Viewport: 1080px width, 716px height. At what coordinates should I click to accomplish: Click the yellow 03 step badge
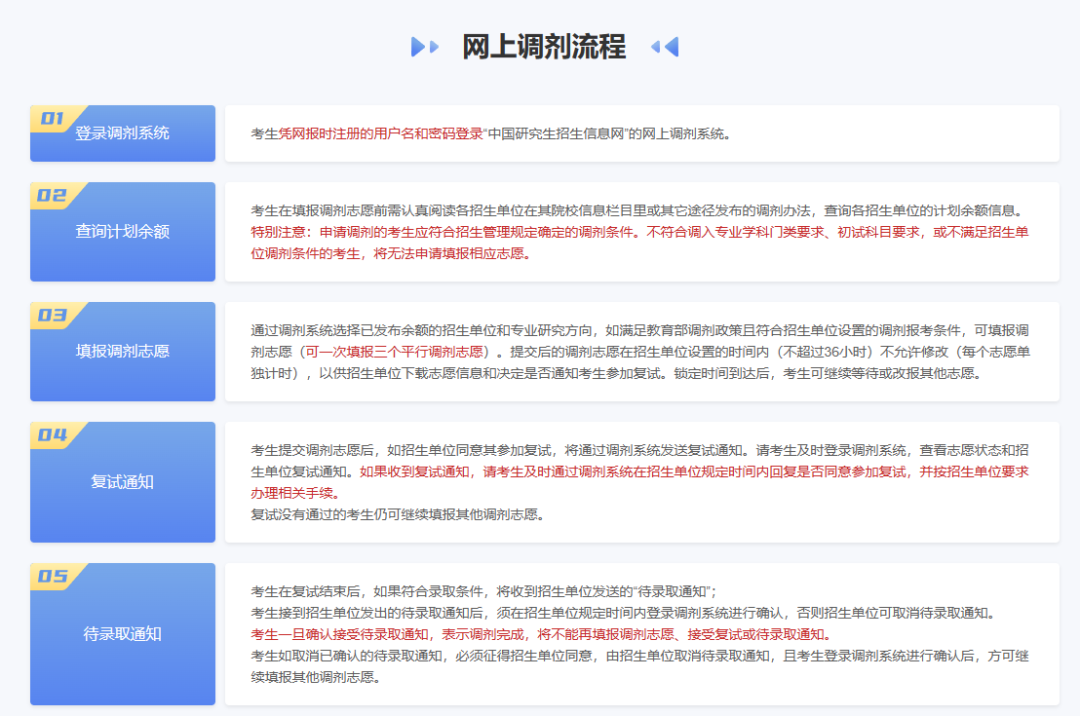click(53, 315)
